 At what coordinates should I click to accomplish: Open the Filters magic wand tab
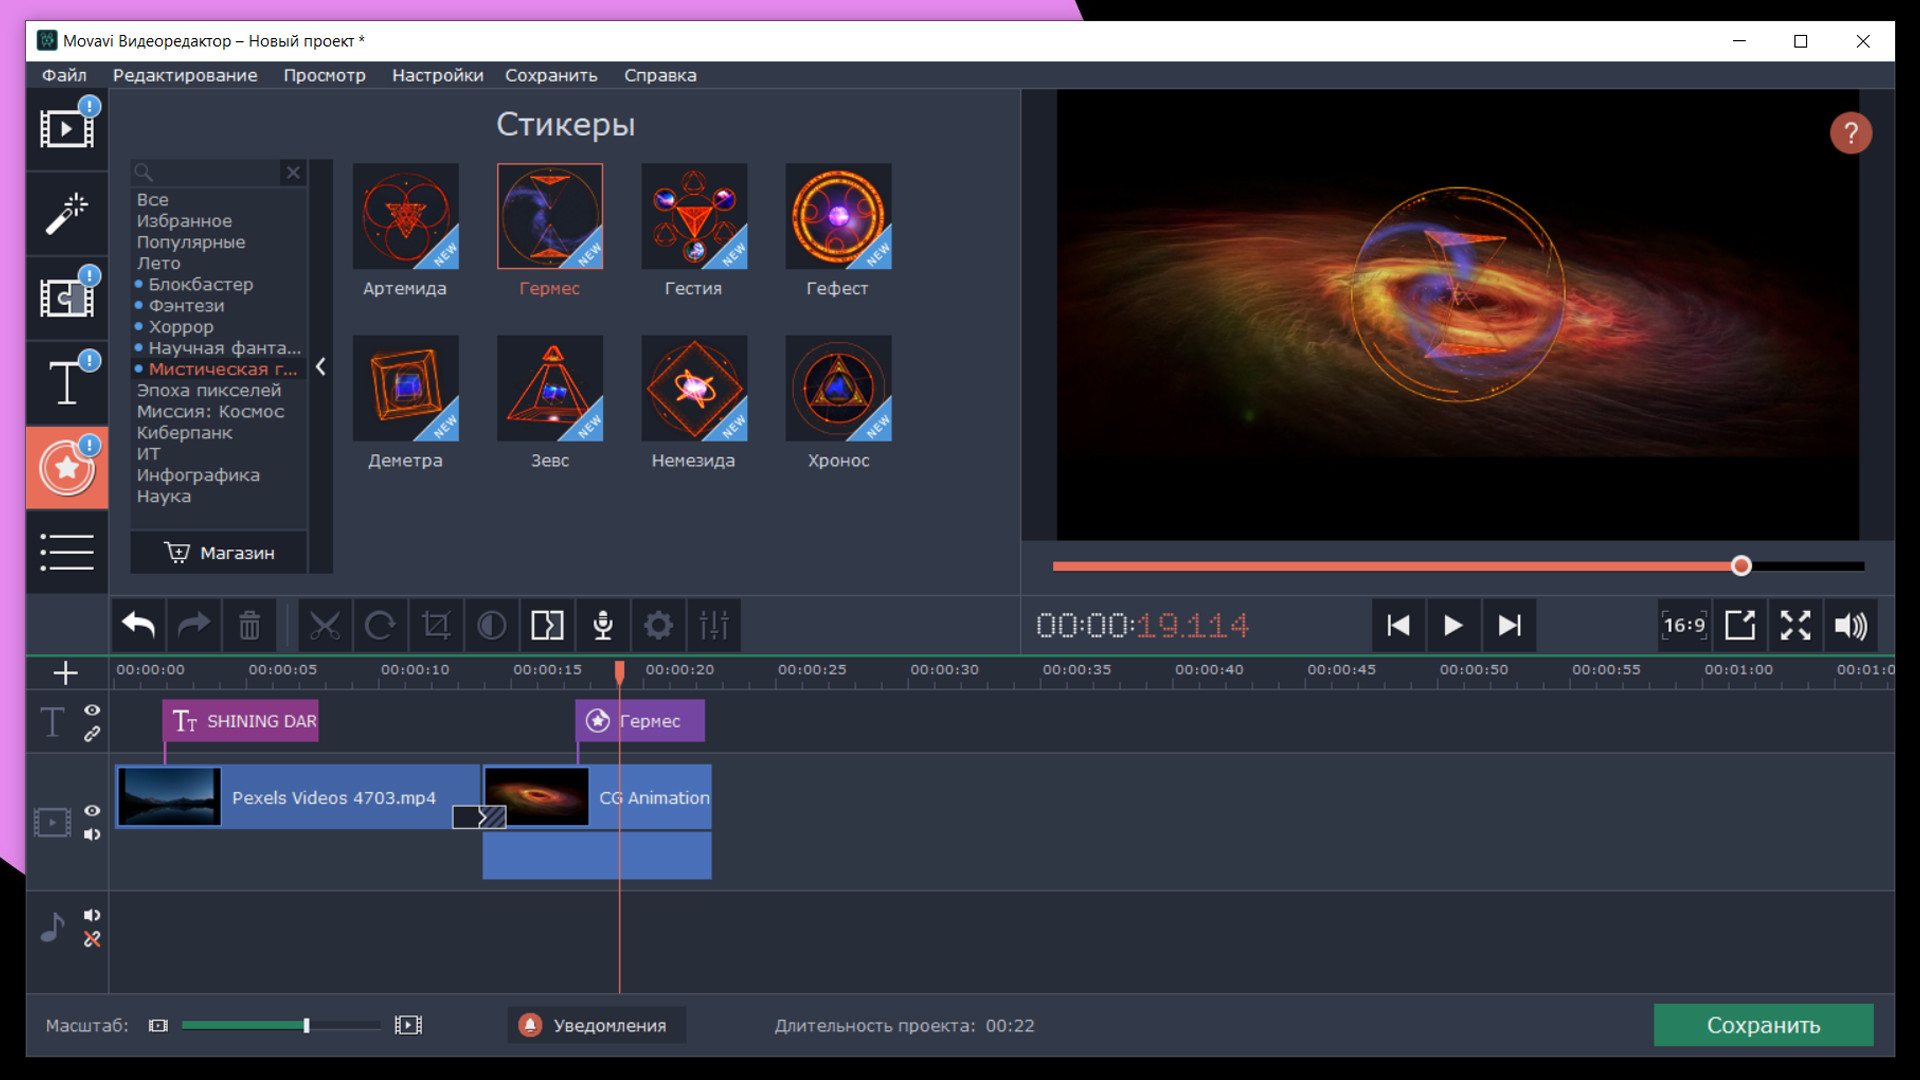tap(67, 213)
